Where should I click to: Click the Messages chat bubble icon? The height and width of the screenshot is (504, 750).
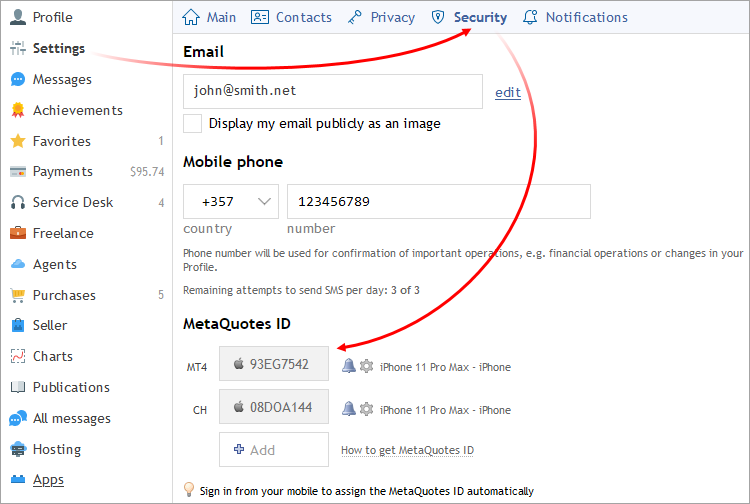pos(18,79)
